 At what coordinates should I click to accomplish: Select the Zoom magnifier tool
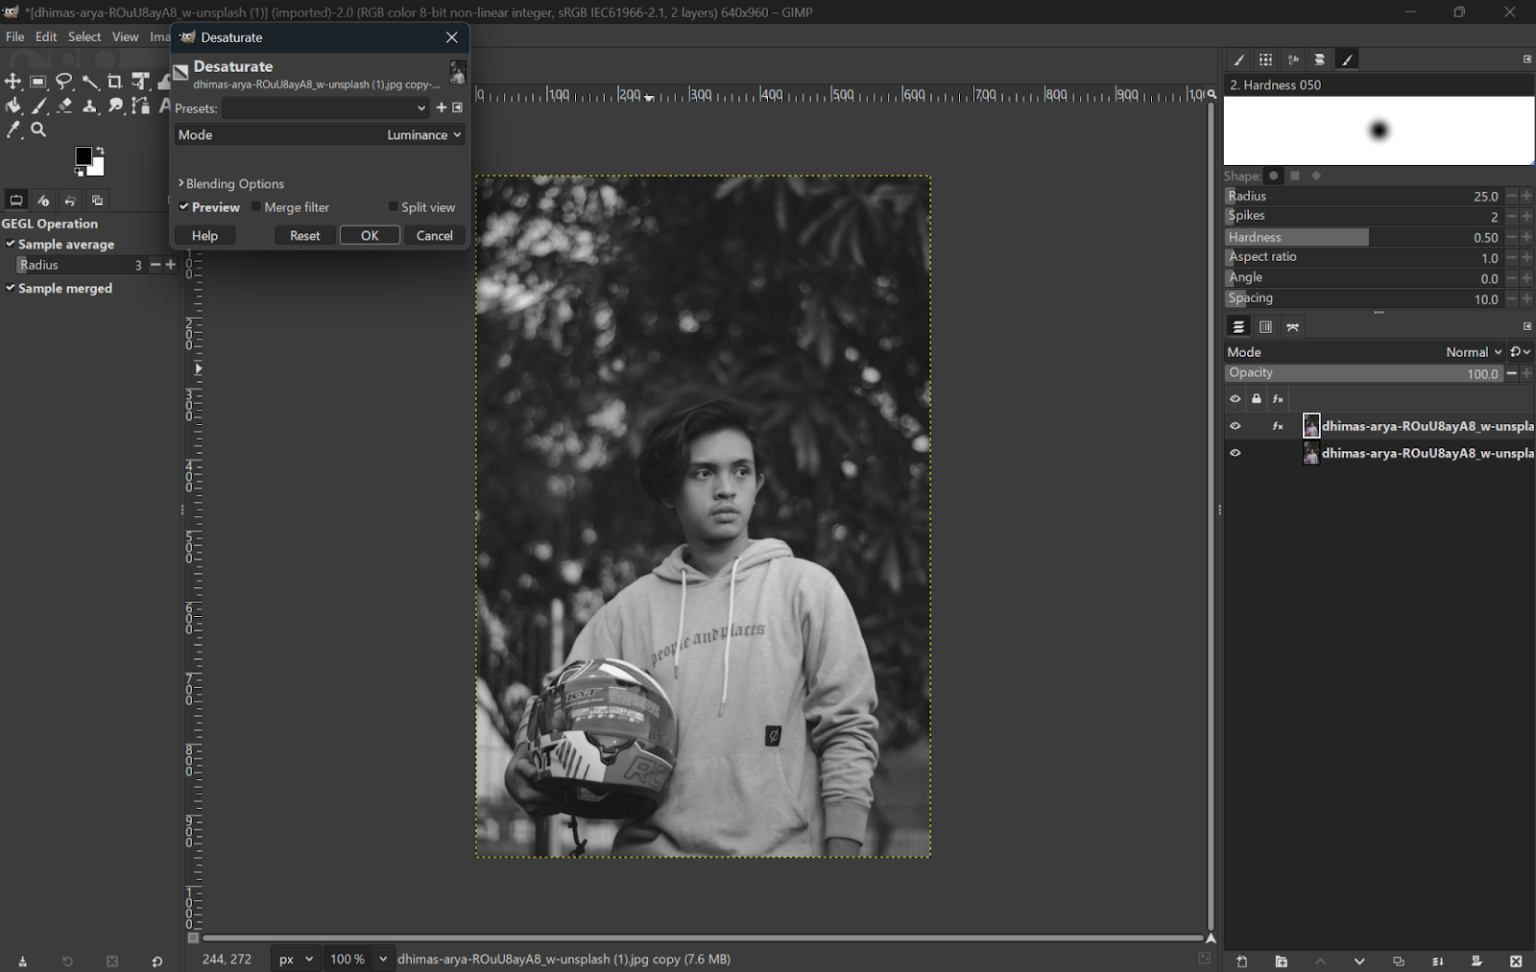38,130
